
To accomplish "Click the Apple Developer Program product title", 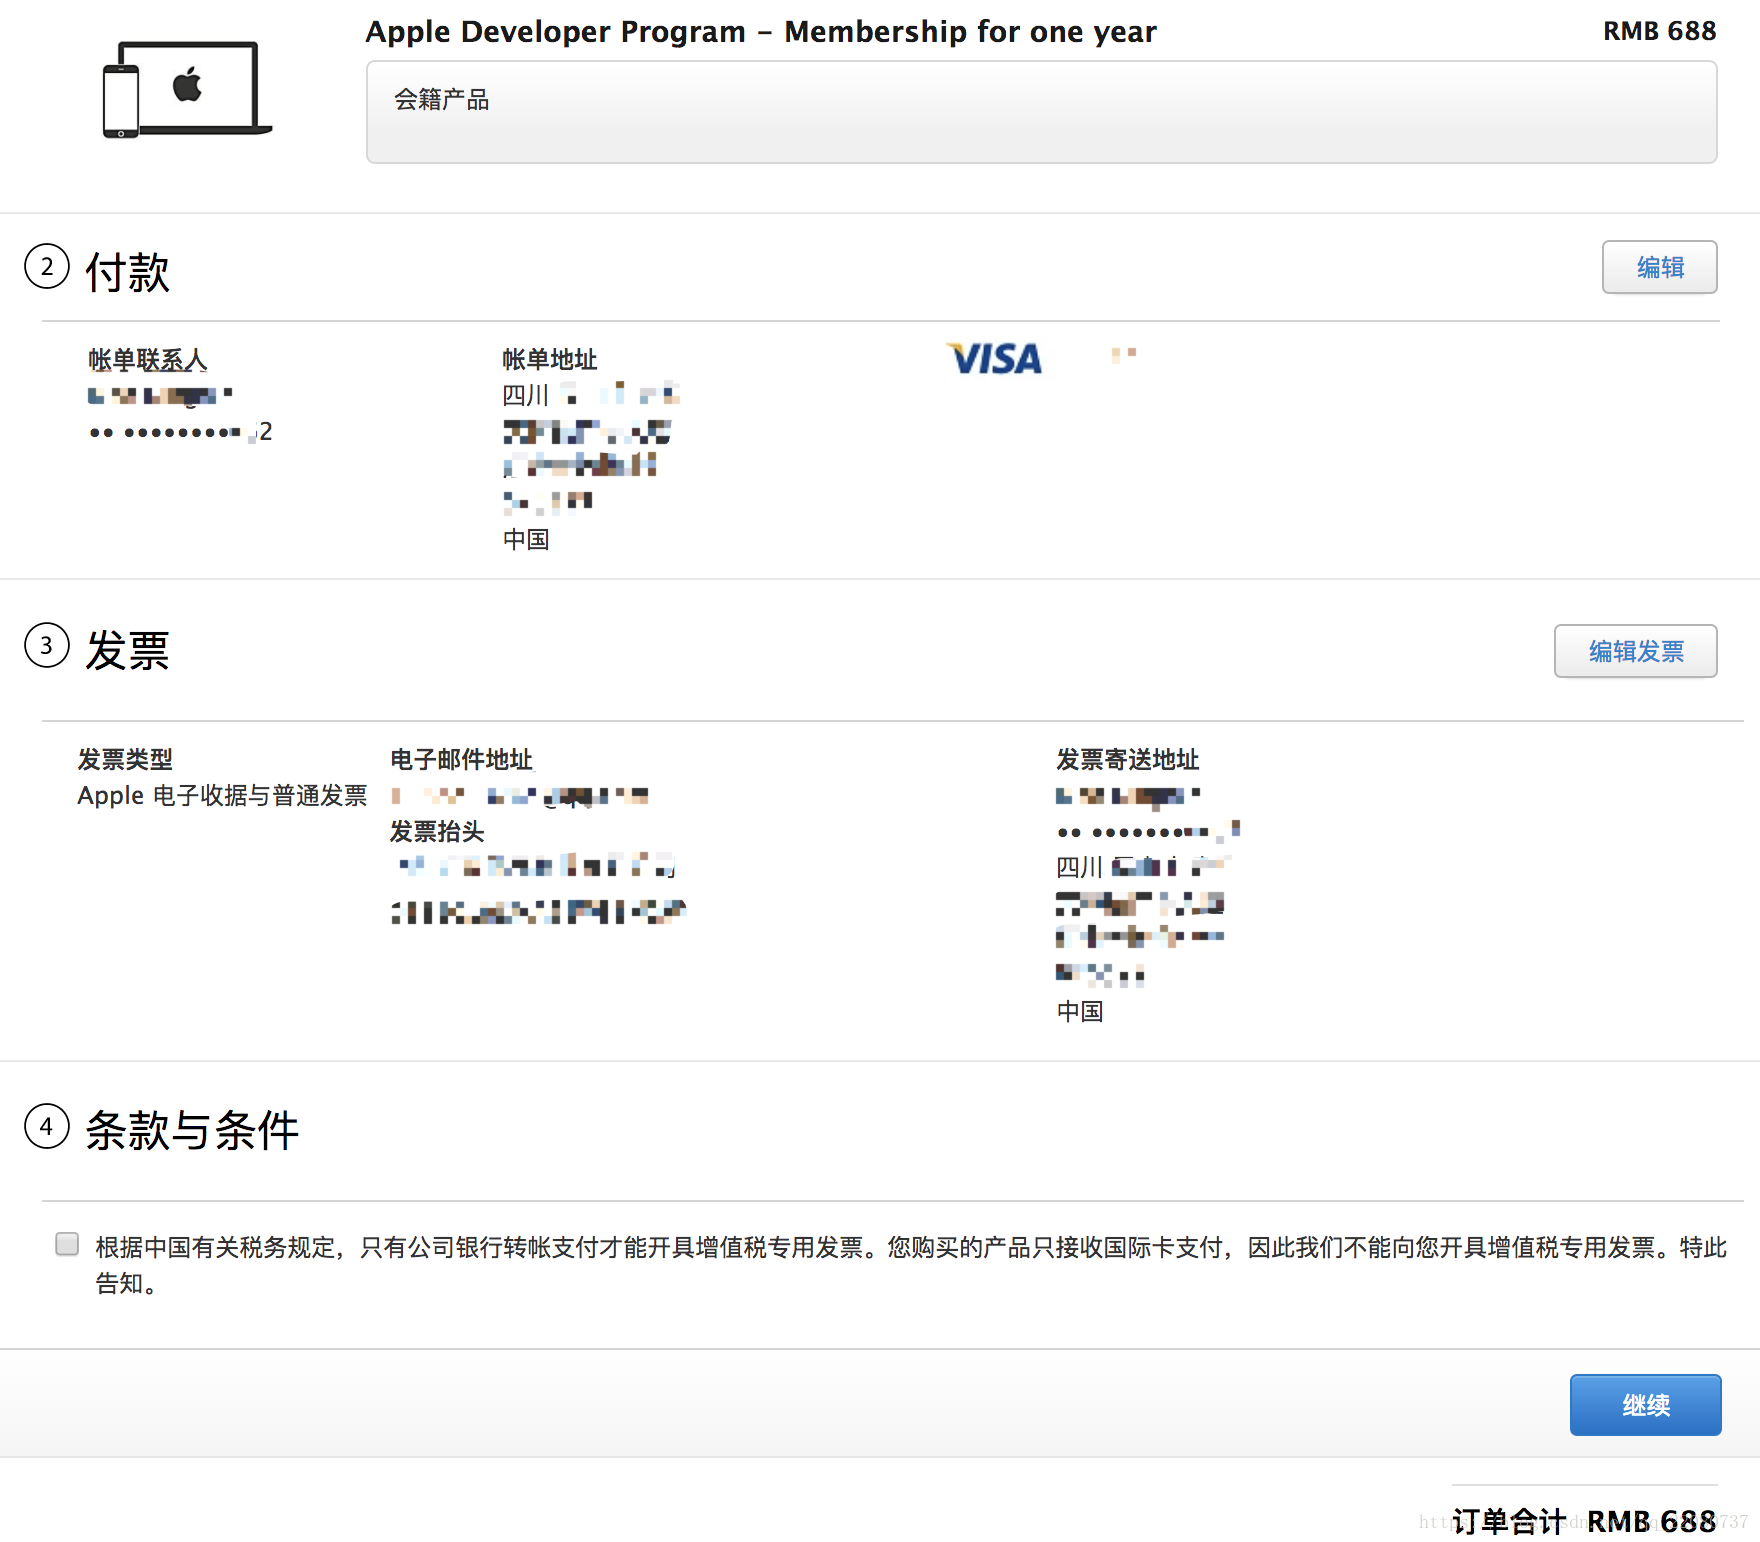I will [760, 31].
